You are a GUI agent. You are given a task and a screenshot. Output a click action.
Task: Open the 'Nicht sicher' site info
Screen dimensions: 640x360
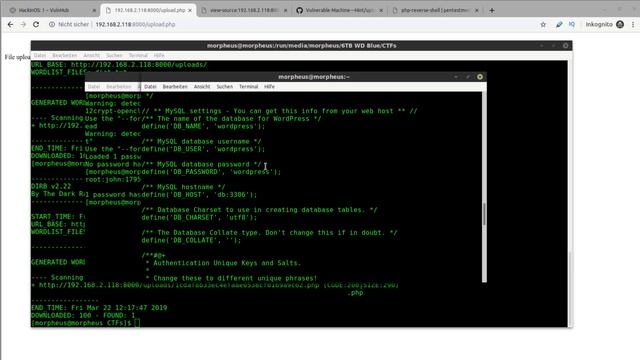coord(69,24)
